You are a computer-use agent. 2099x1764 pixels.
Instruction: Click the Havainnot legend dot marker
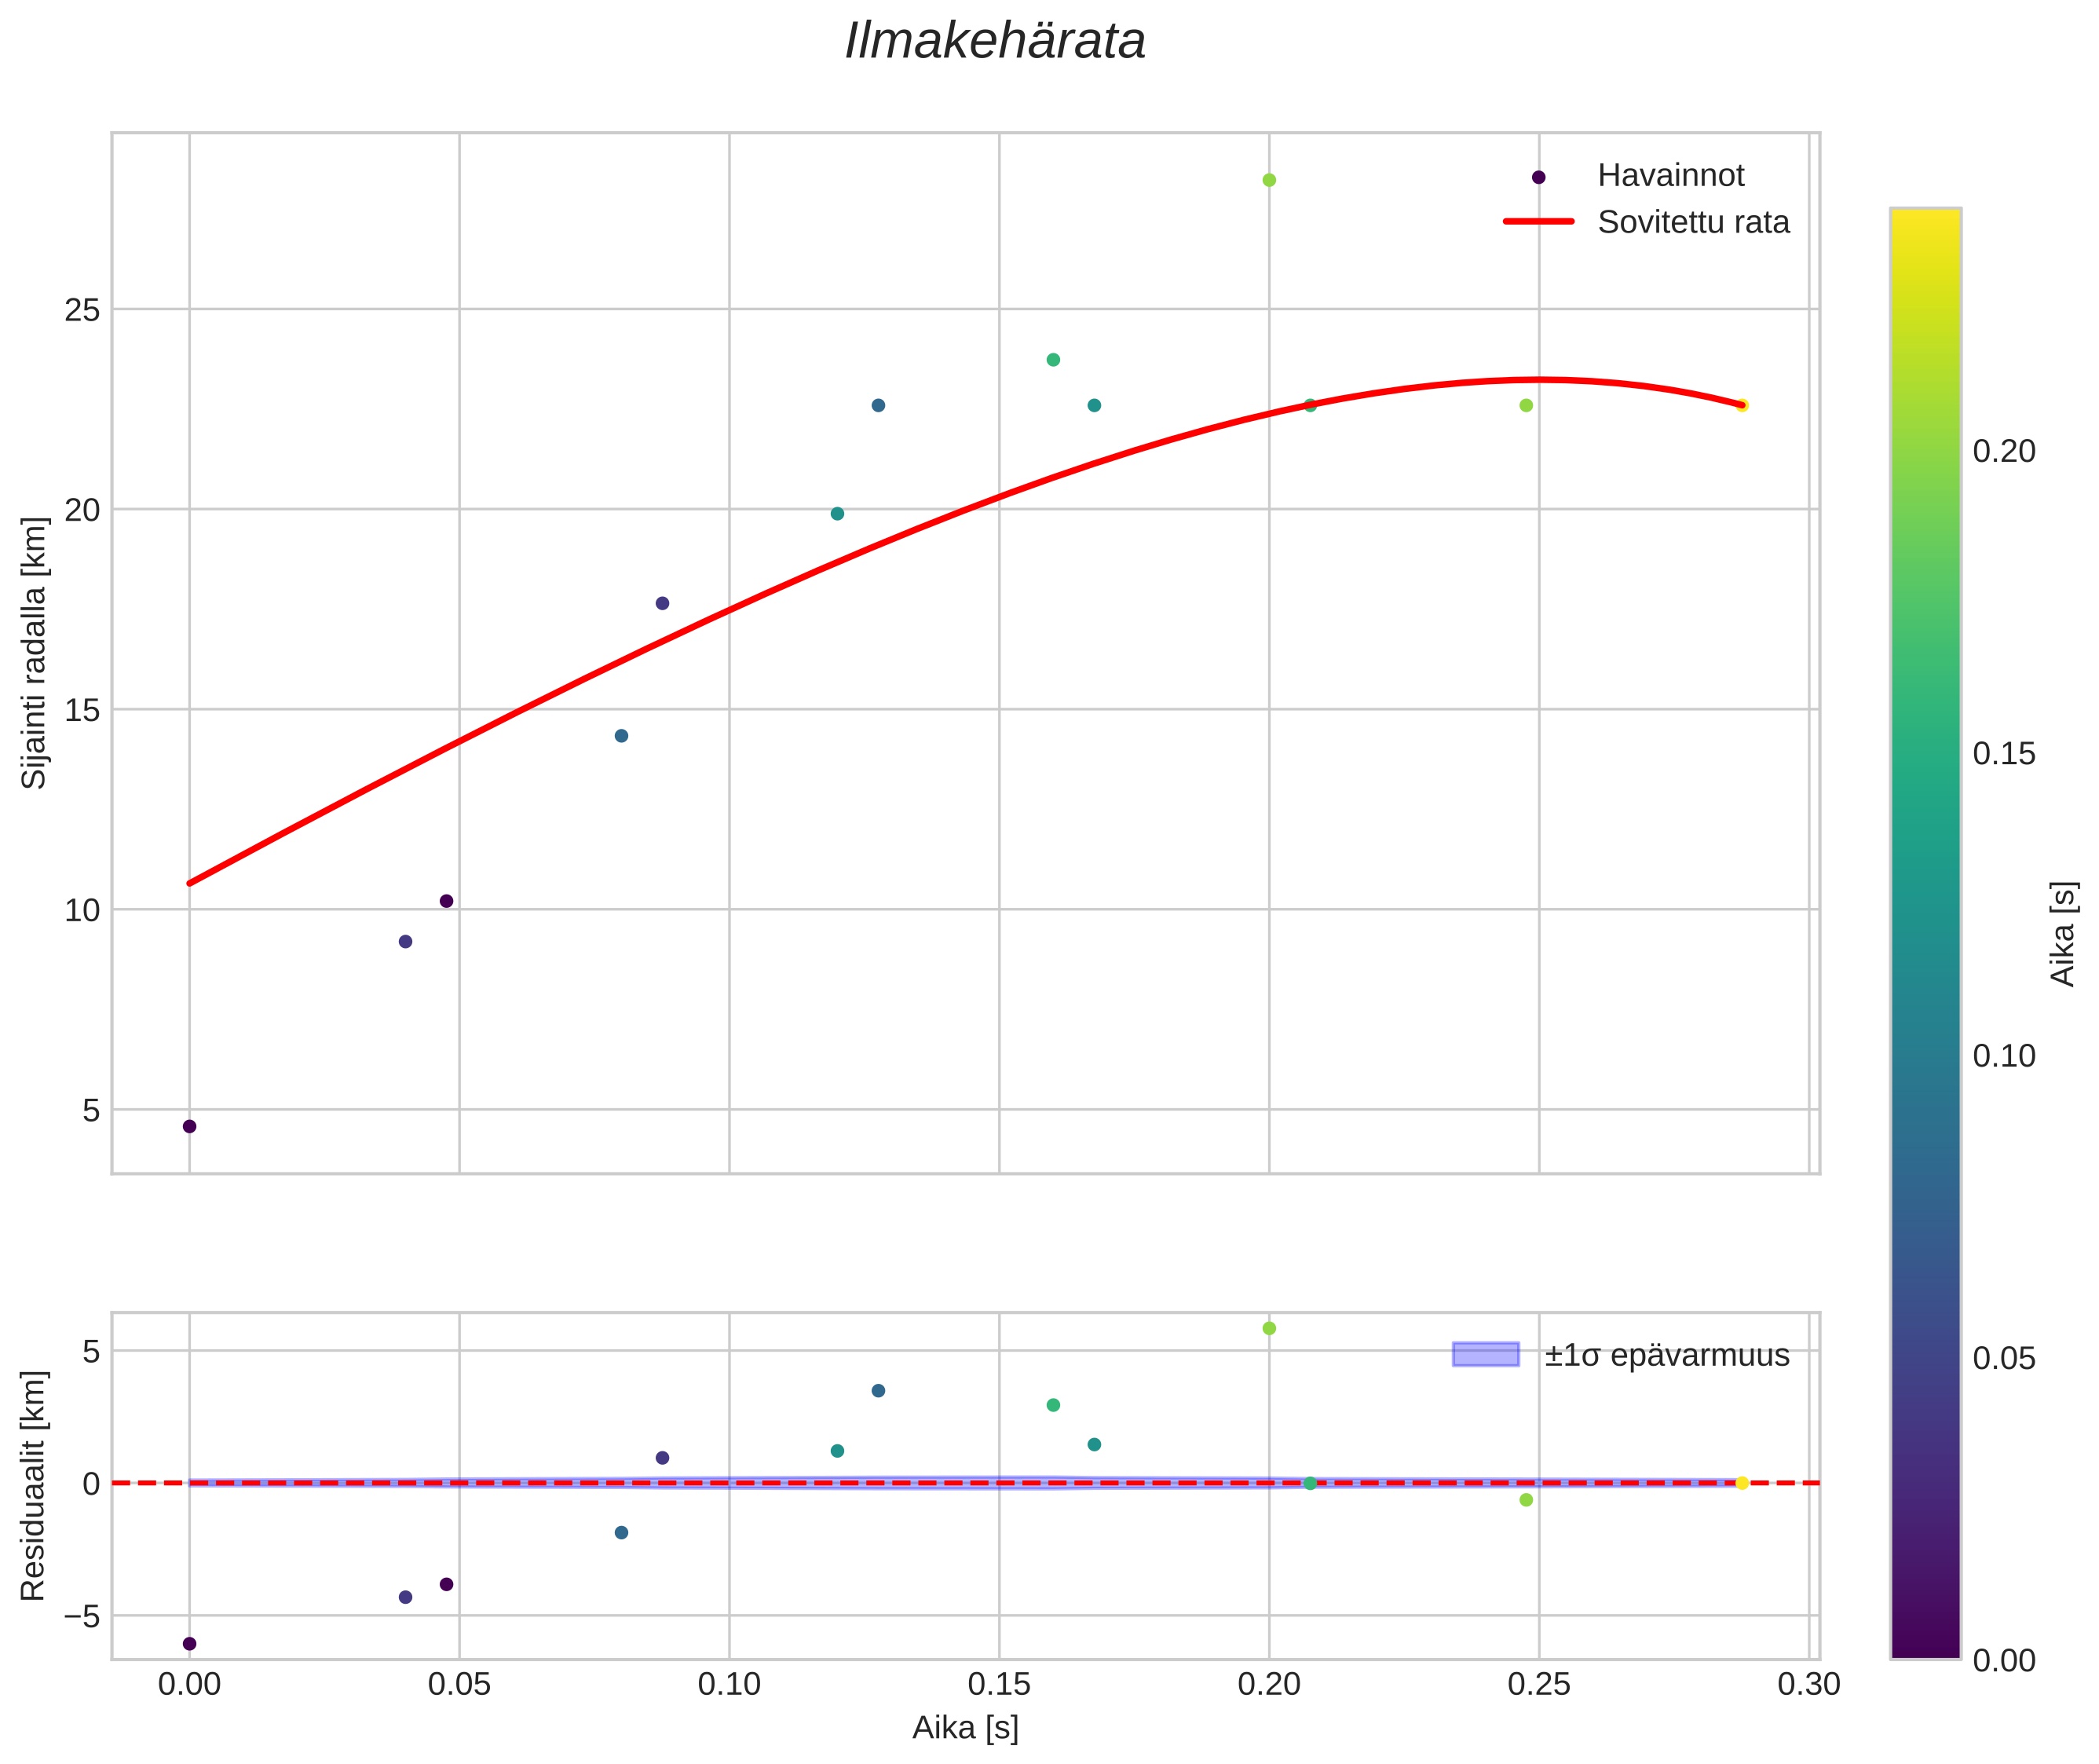(x=1538, y=177)
